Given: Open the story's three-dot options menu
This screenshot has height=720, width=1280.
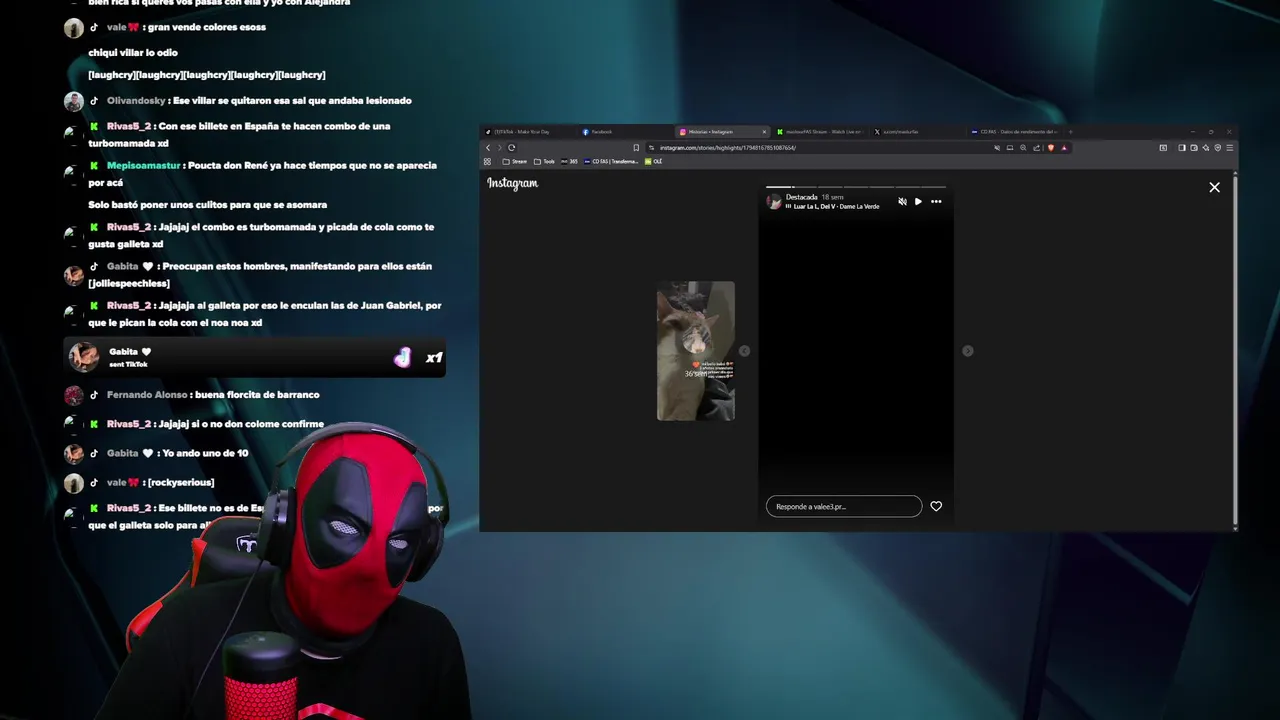Looking at the screenshot, I should click(x=936, y=202).
